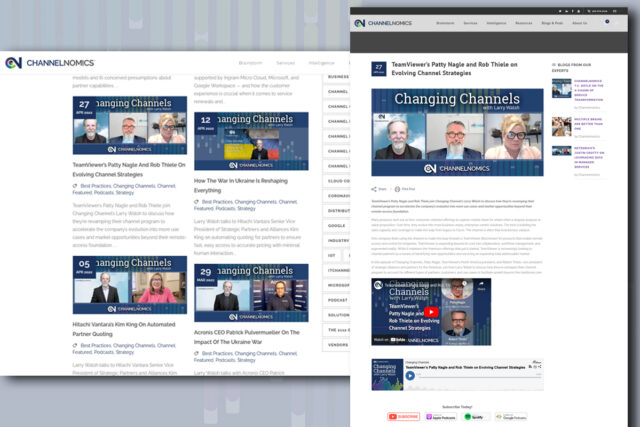Open the Best Practices tag under the TeamViewer post

pyautogui.click(x=96, y=186)
